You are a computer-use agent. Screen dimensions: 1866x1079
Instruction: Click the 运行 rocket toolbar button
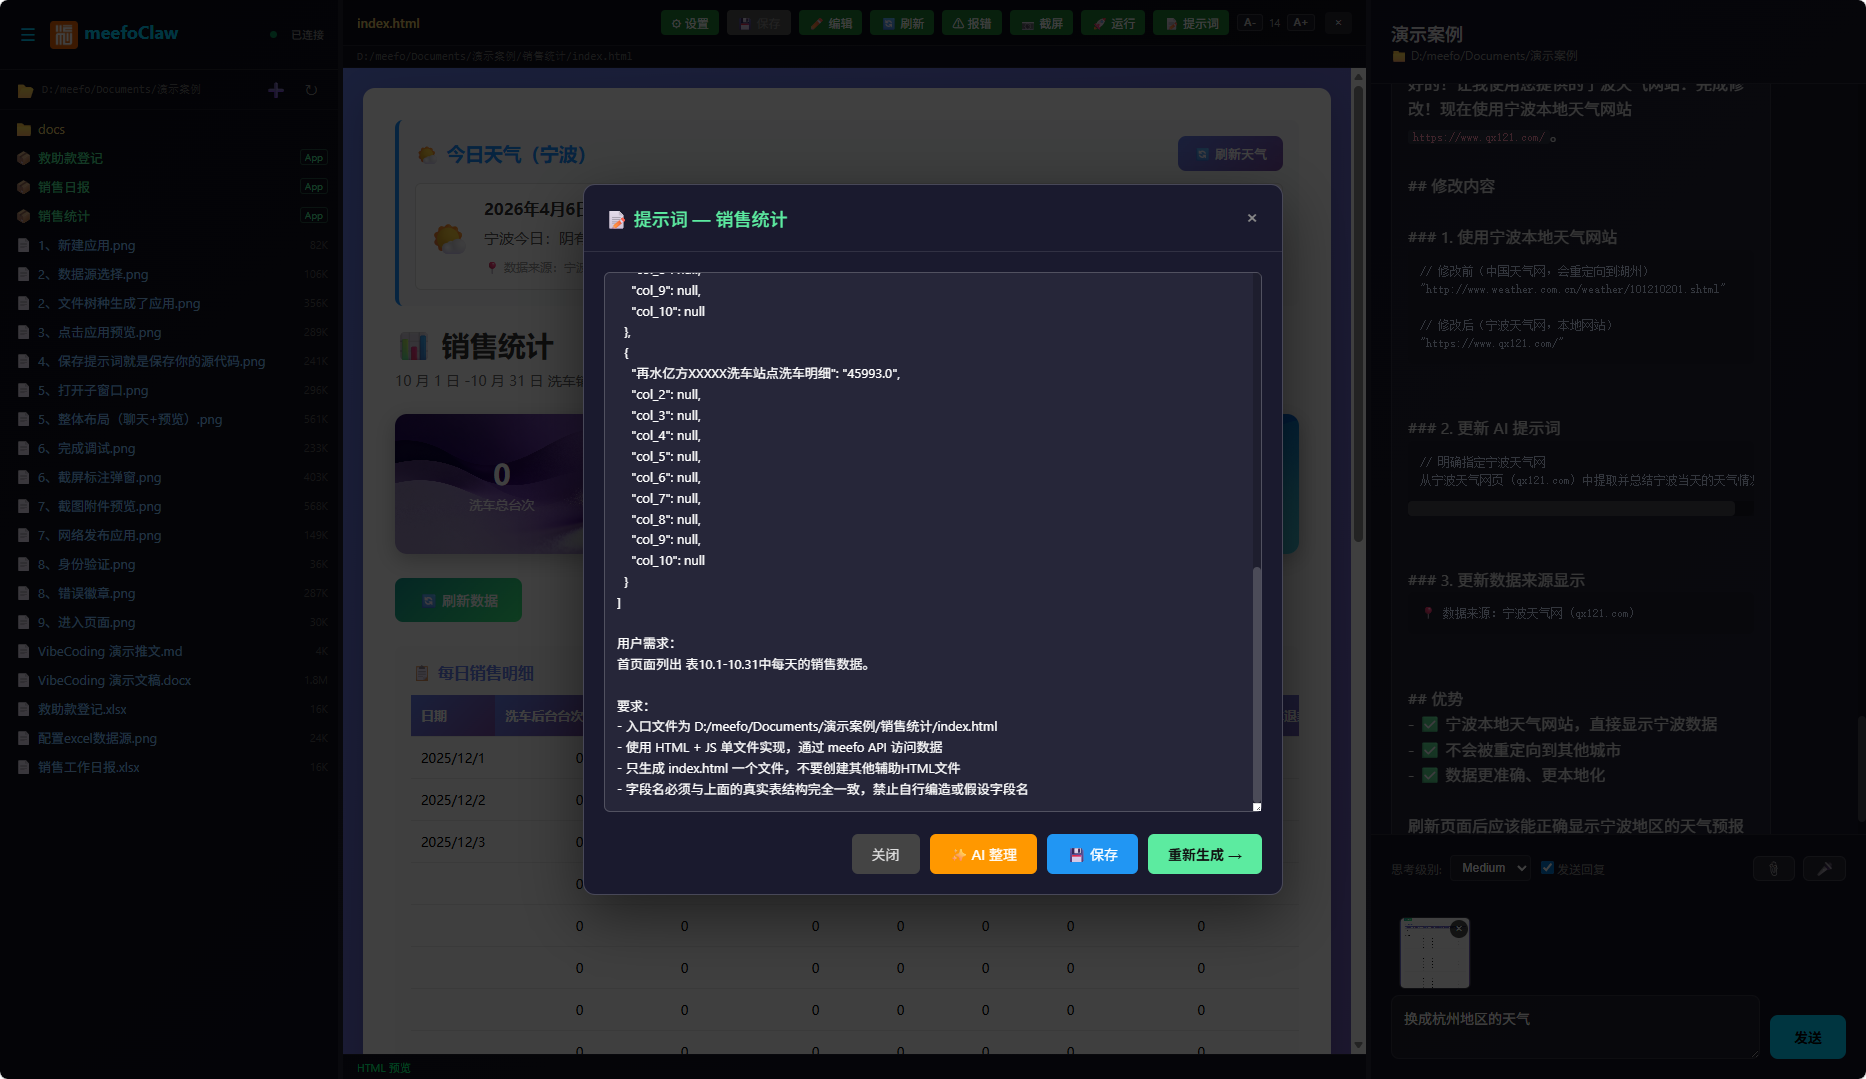(1113, 23)
